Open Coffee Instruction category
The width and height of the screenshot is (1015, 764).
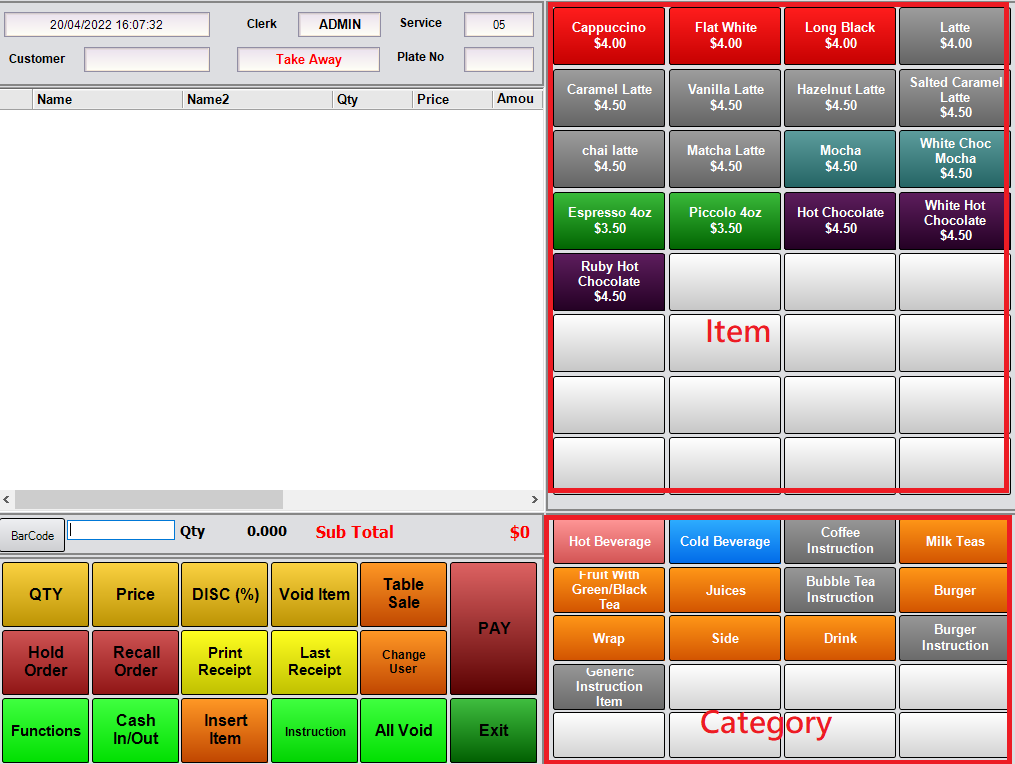tap(840, 541)
